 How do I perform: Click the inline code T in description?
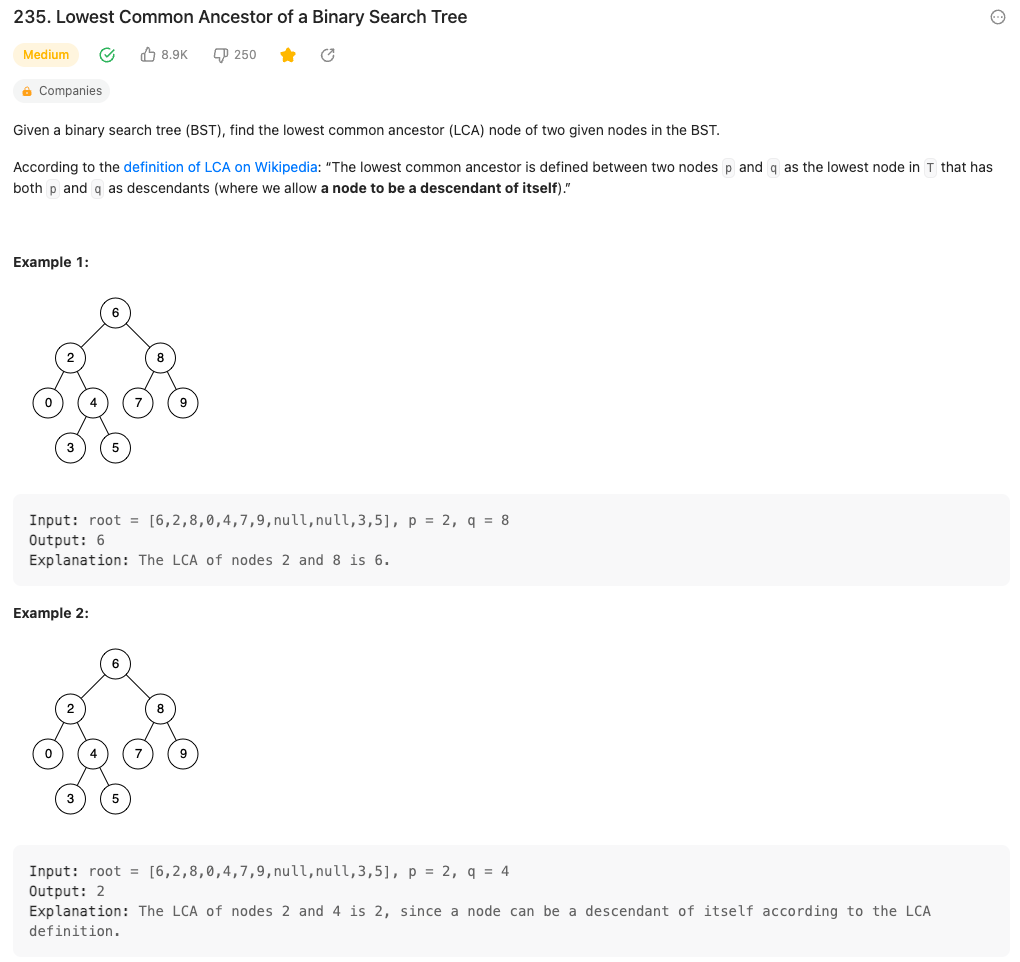coord(930,168)
